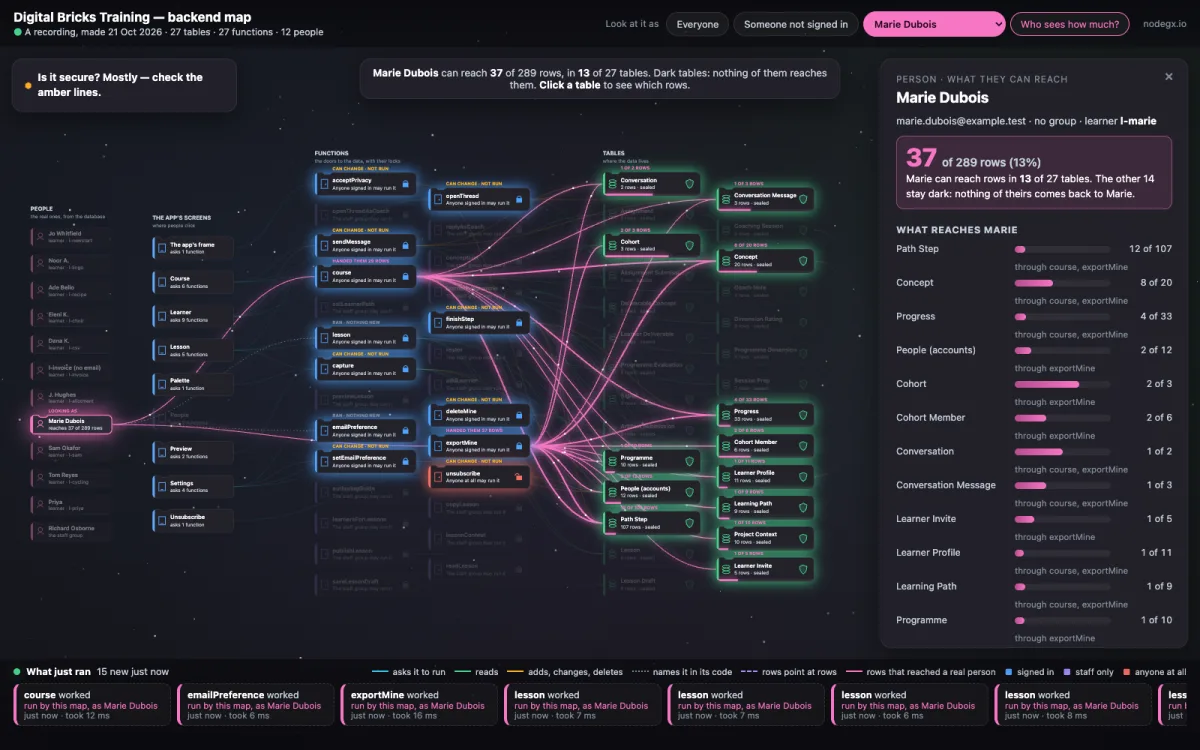Click the shield icon on Conversation table
The width and height of the screenshot is (1200, 750).
(689, 184)
